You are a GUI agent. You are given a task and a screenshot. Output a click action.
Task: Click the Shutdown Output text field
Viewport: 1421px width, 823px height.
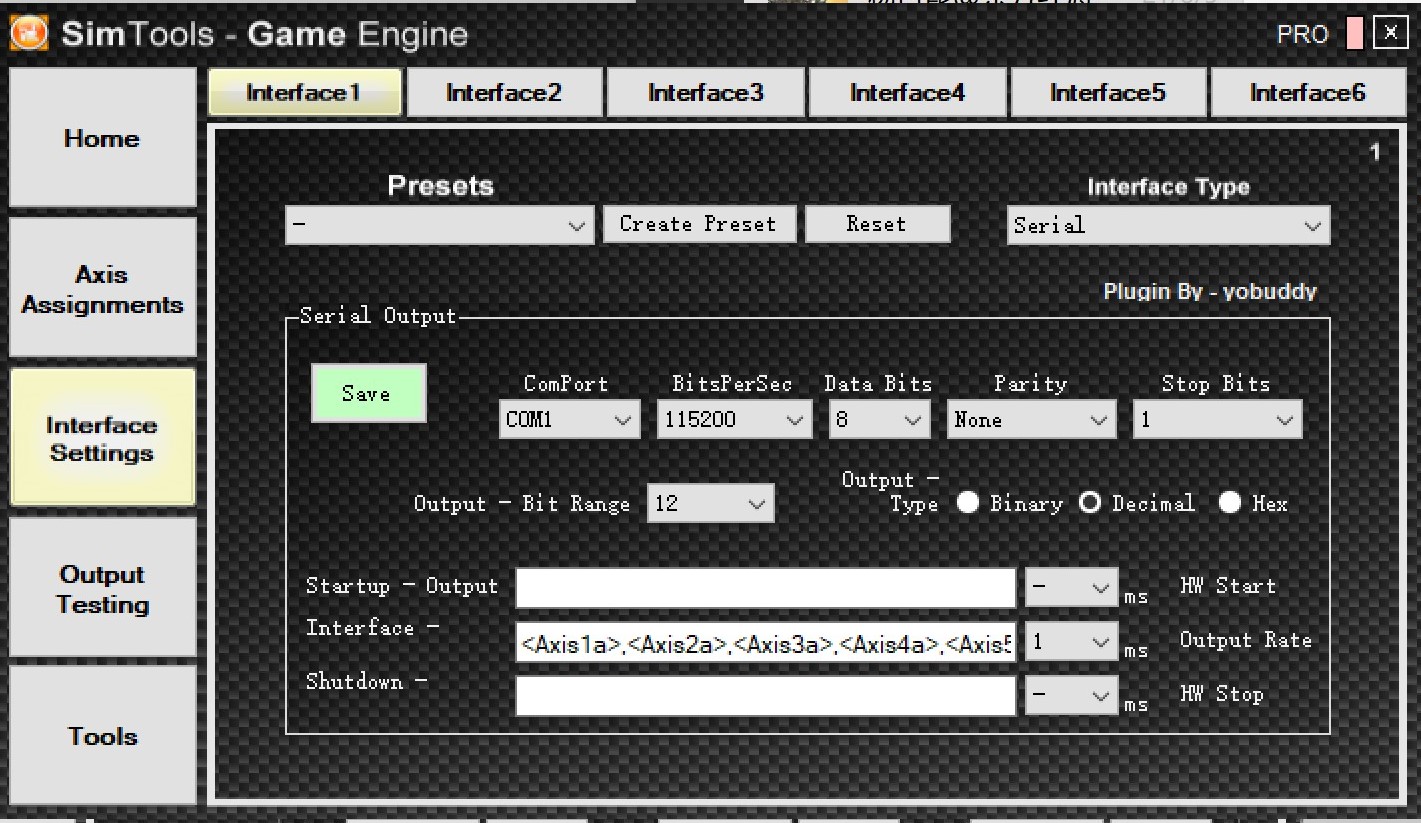click(x=766, y=696)
